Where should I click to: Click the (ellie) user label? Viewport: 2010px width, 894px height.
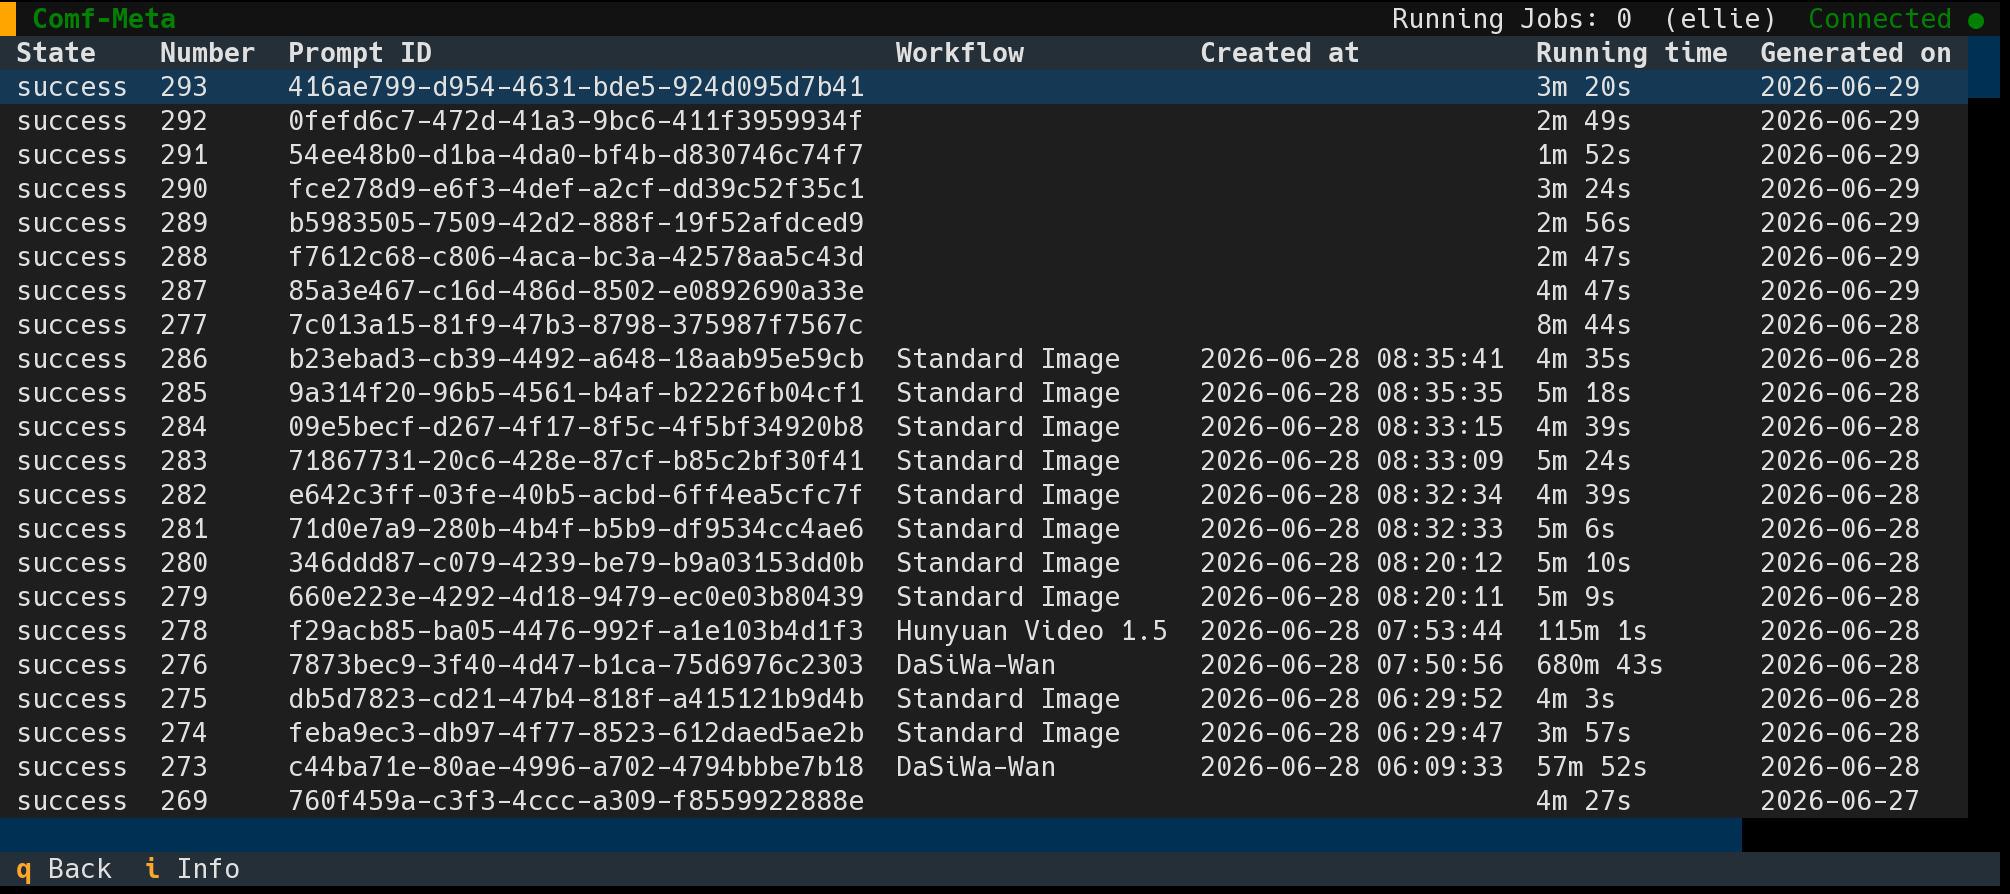(x=1720, y=19)
